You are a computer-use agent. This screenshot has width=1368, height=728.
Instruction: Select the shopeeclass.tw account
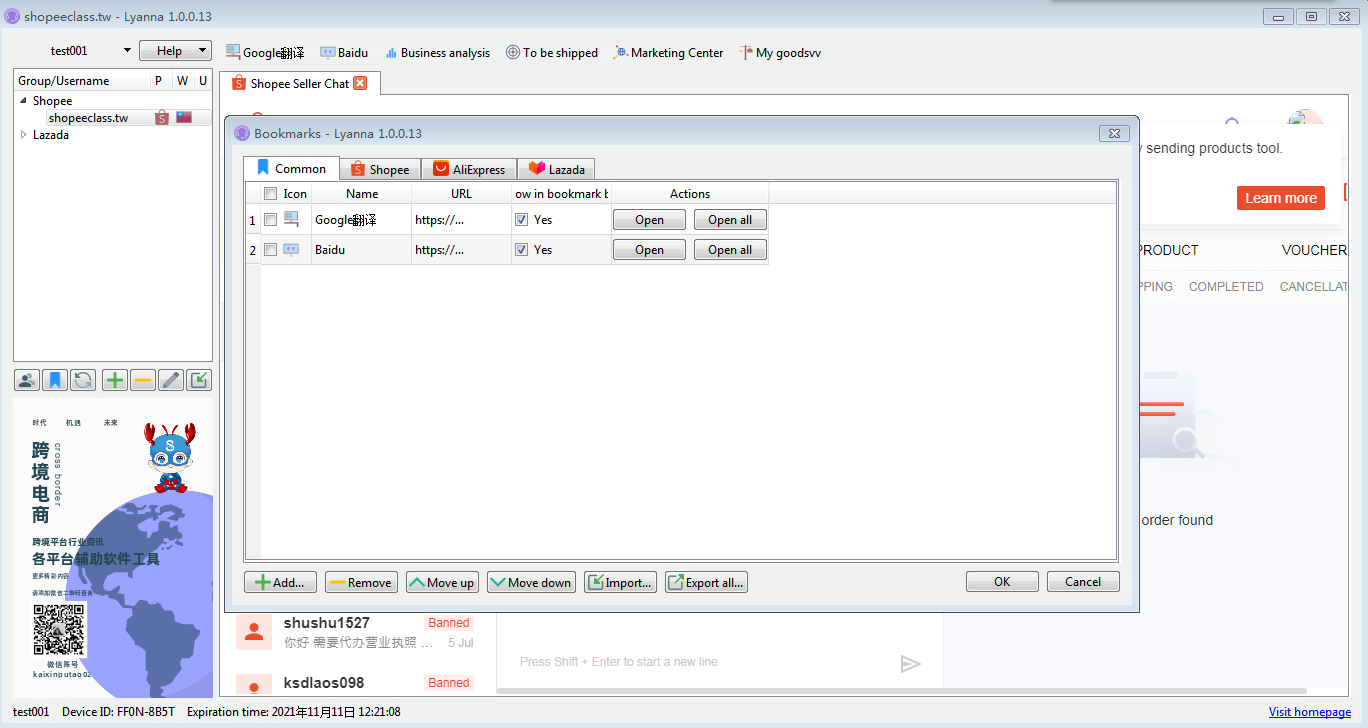tap(90, 118)
